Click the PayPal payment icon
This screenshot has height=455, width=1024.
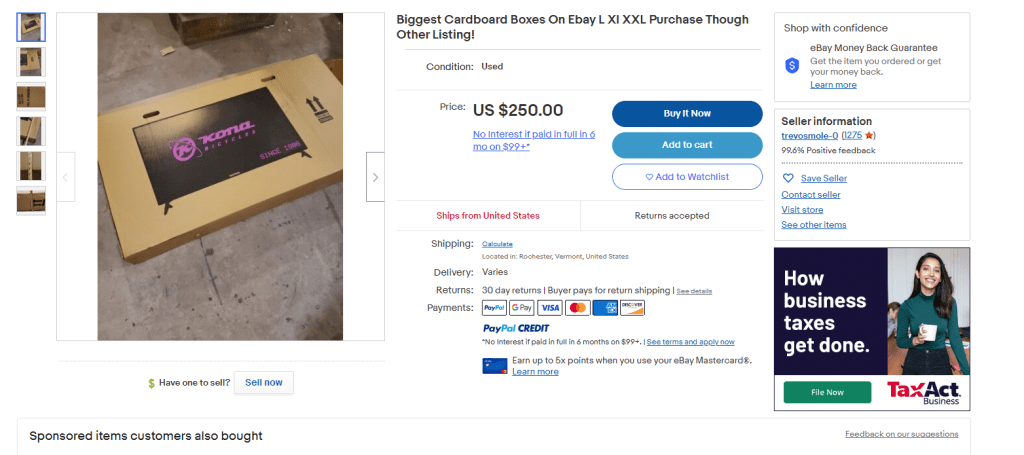494,307
